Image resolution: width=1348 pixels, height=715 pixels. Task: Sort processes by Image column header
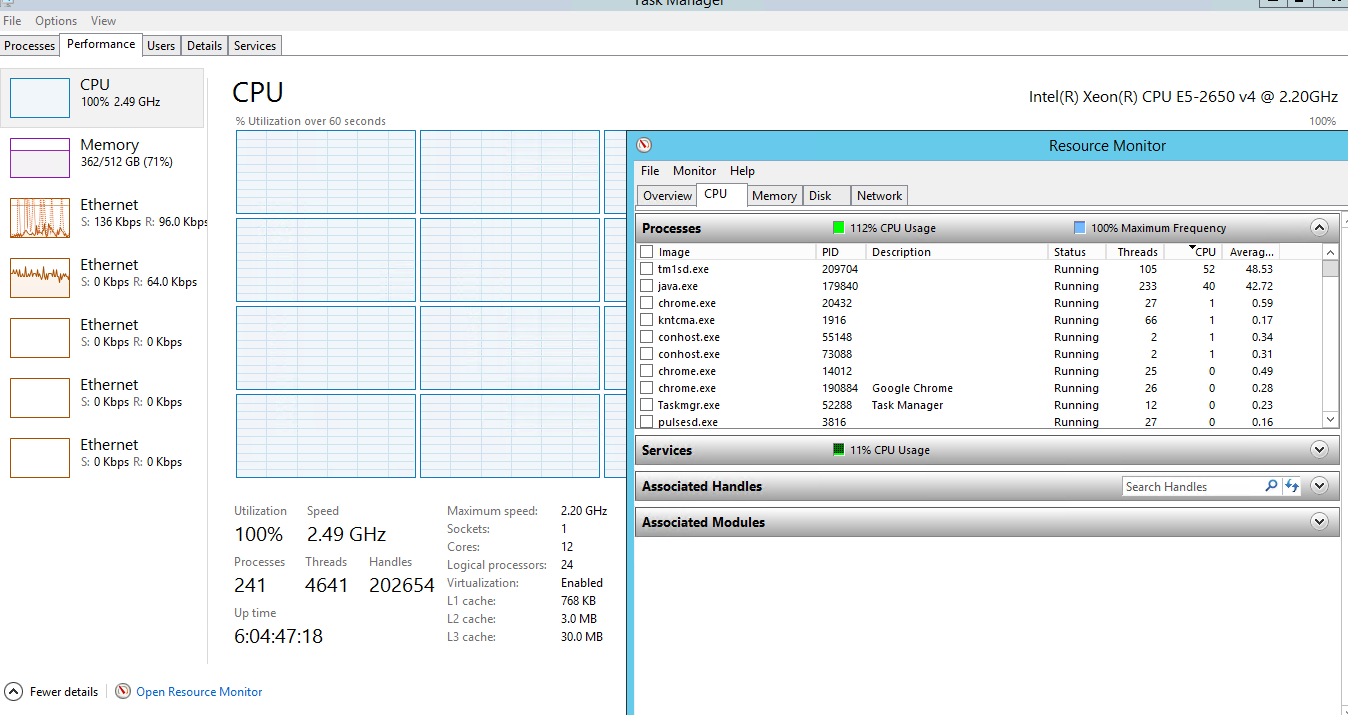pos(727,252)
